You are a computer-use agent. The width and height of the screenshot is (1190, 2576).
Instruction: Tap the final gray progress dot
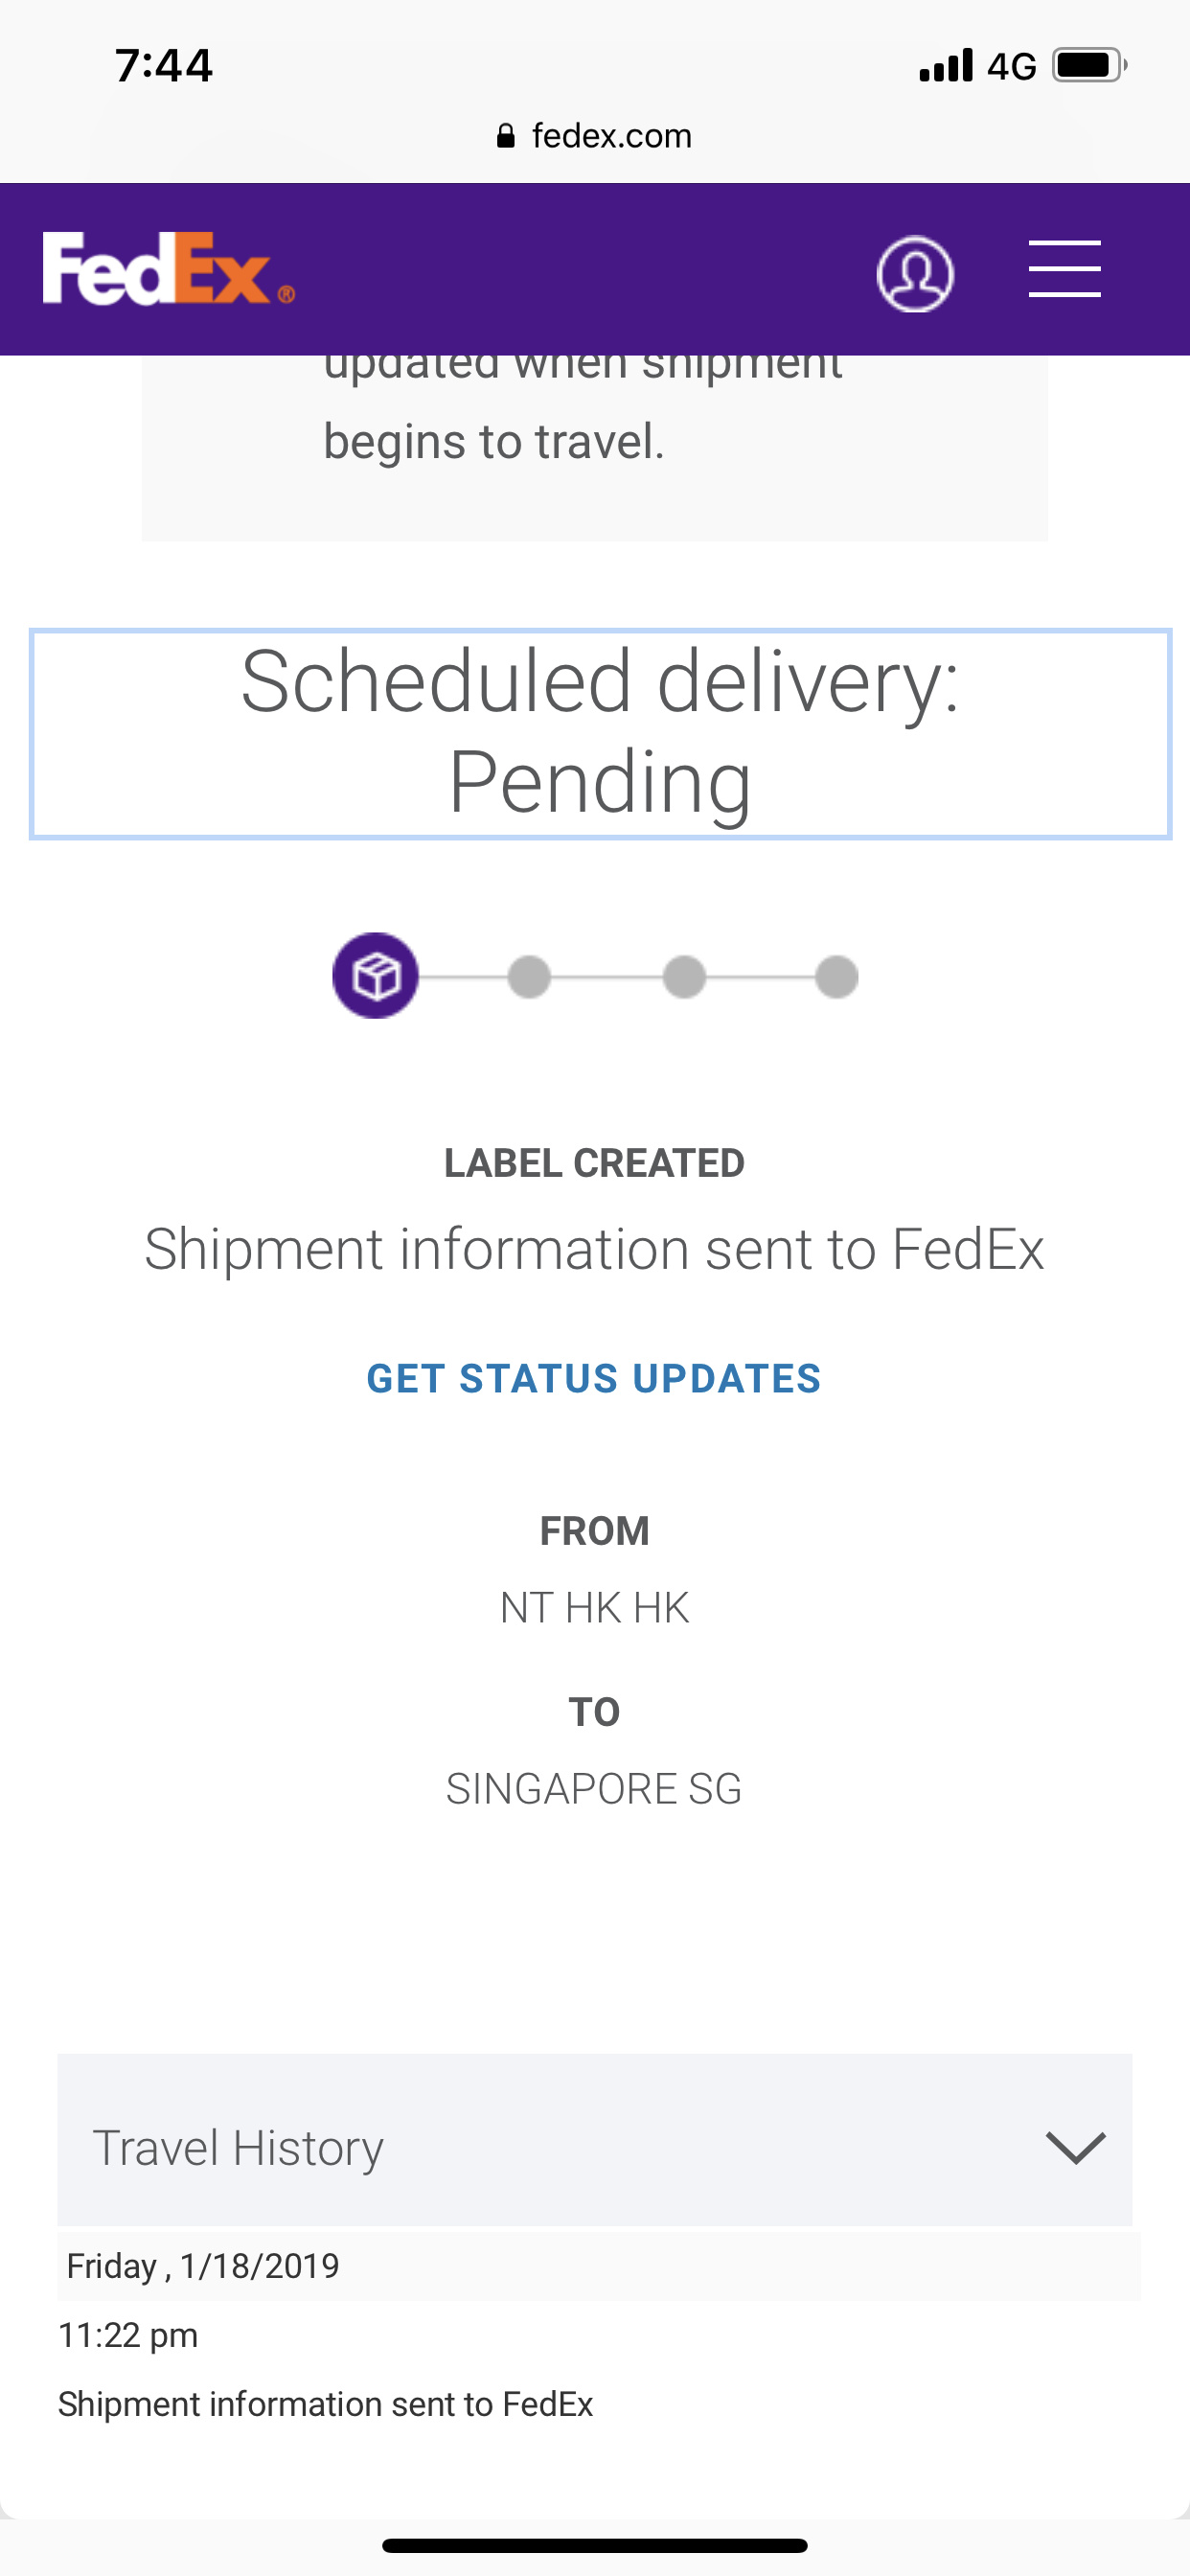tap(836, 976)
